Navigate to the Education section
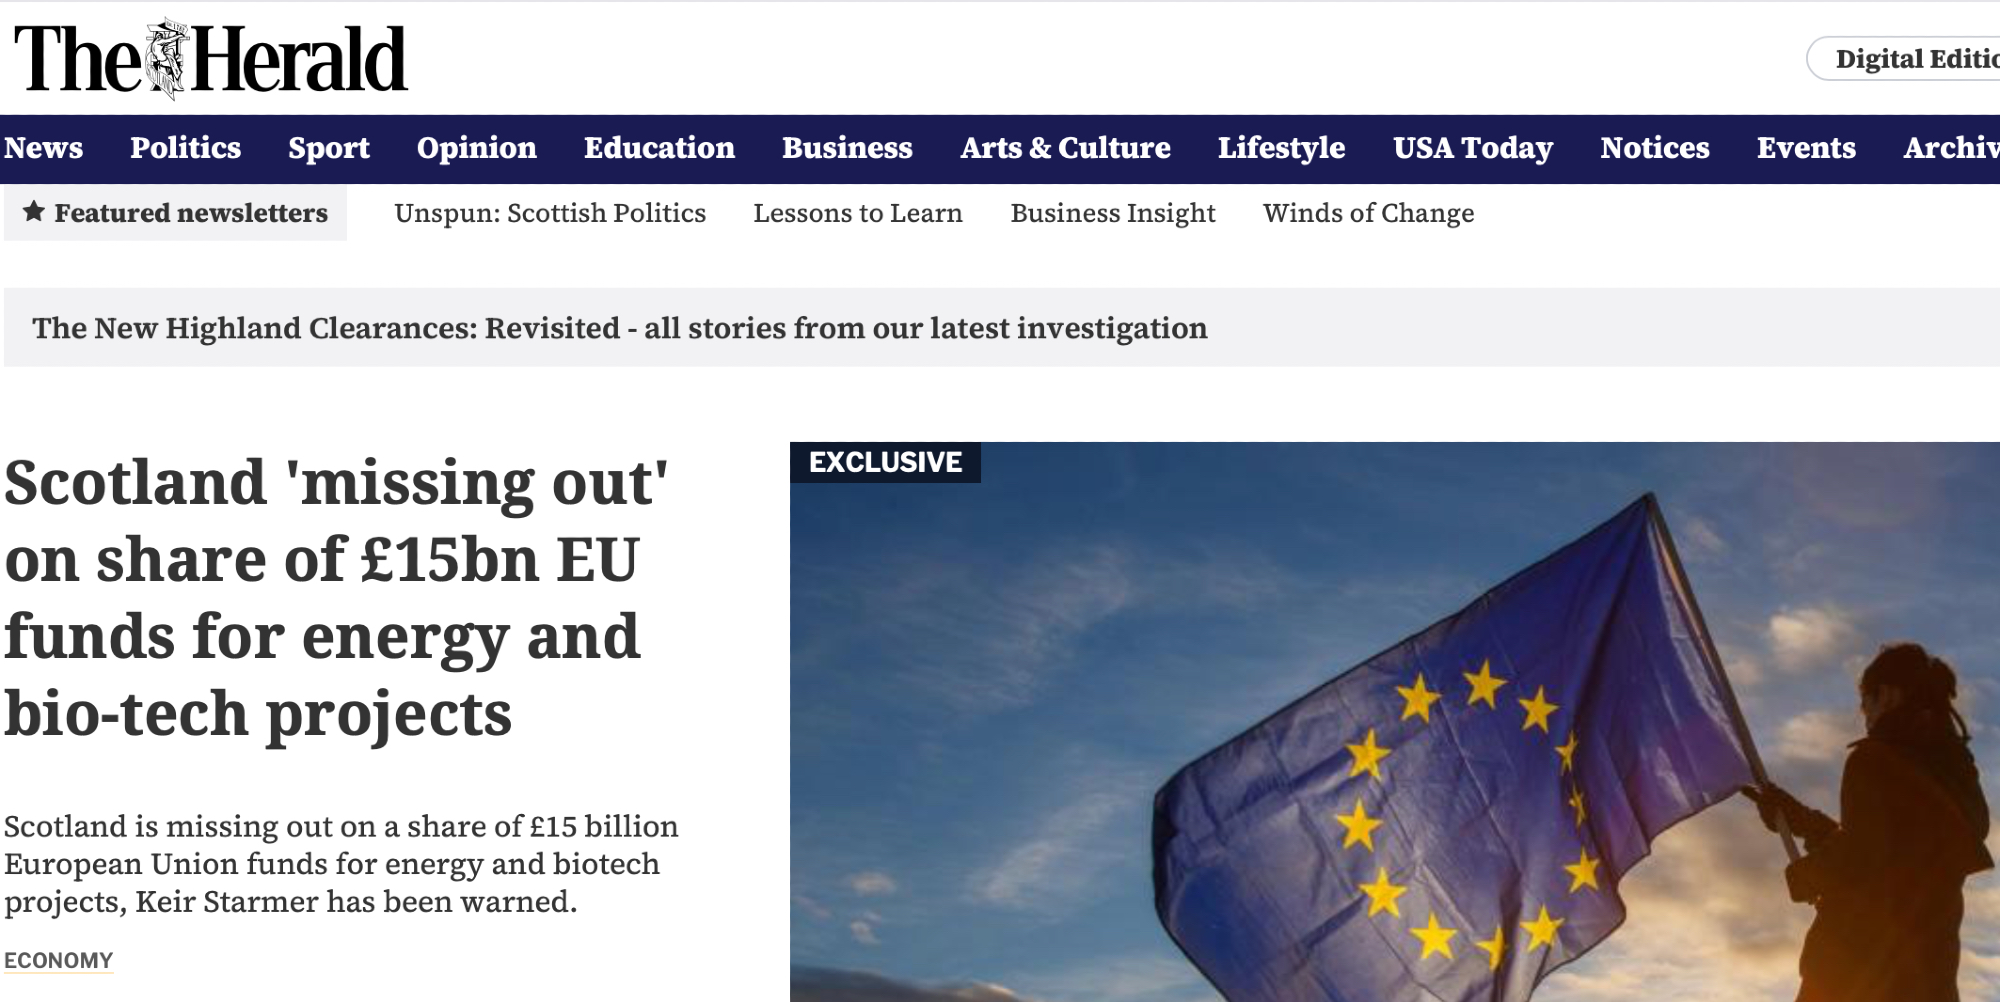2000x1002 pixels. 659,148
